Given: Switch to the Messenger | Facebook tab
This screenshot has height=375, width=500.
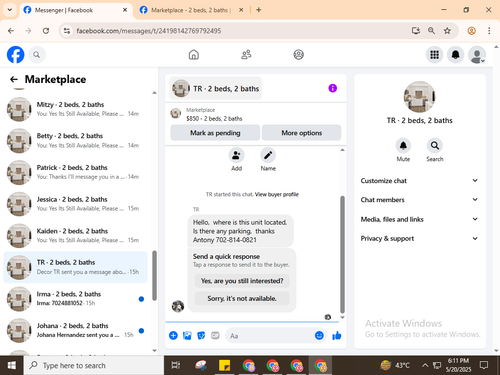Looking at the screenshot, I should pos(75,10).
